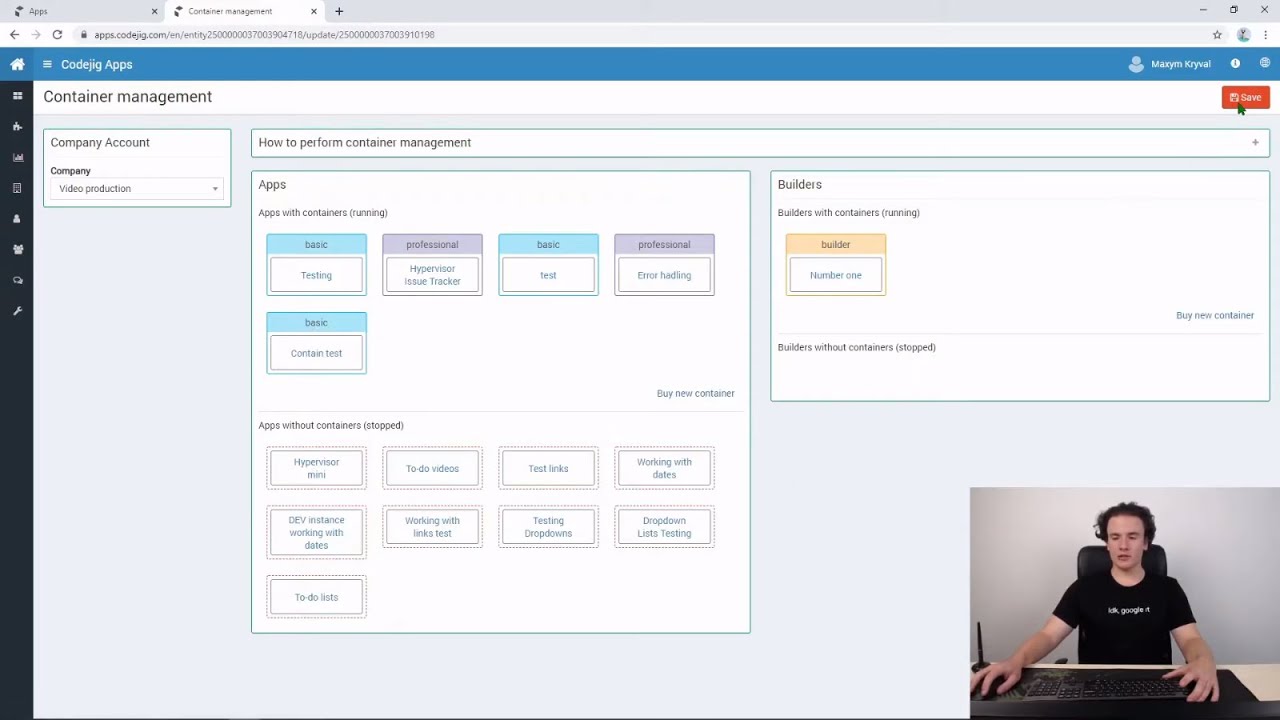Select the Hypervisor Issue Tracker app card
This screenshot has width=1280, height=720.
click(x=432, y=265)
